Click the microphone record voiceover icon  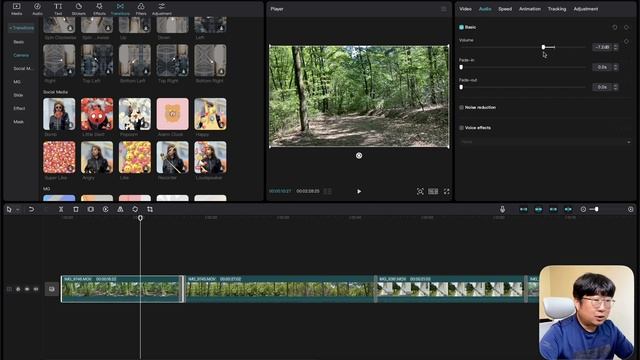[502, 209]
